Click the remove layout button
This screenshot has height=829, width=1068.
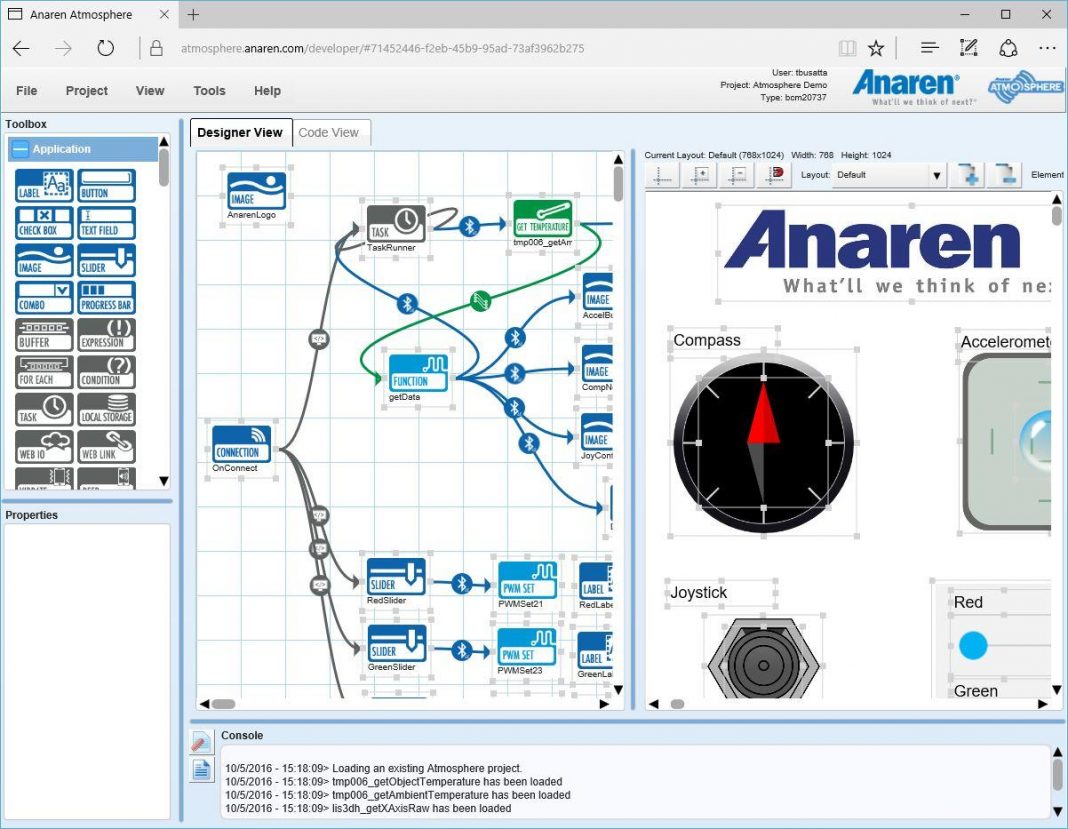click(x=1004, y=175)
